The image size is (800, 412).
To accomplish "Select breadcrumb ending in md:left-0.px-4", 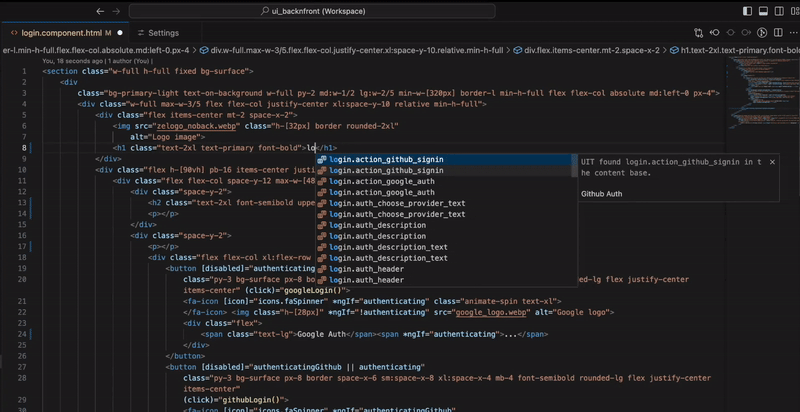I will (95, 50).
